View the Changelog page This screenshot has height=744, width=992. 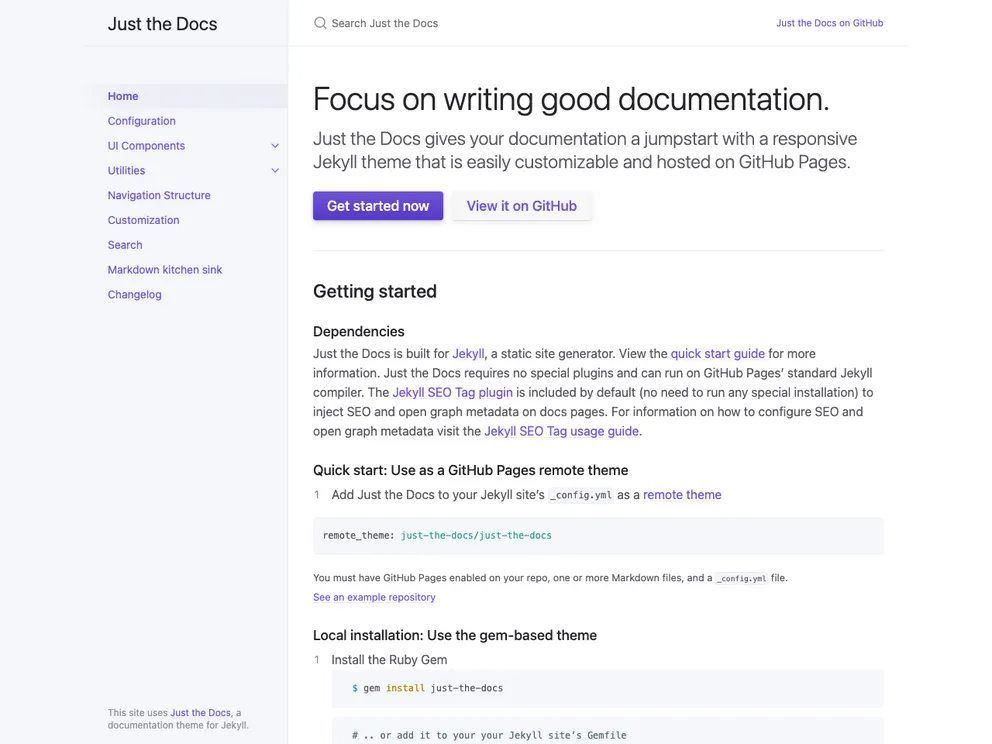click(134, 294)
